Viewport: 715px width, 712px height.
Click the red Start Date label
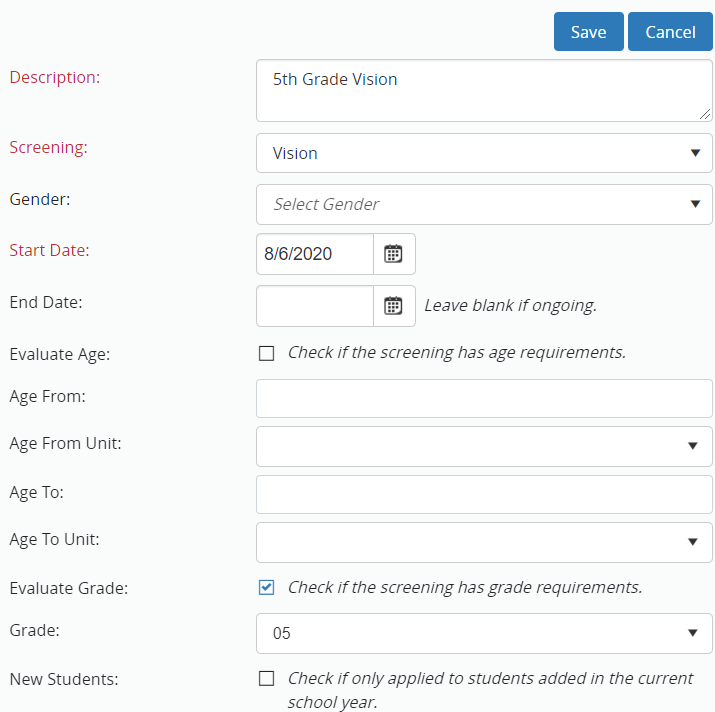(x=49, y=250)
